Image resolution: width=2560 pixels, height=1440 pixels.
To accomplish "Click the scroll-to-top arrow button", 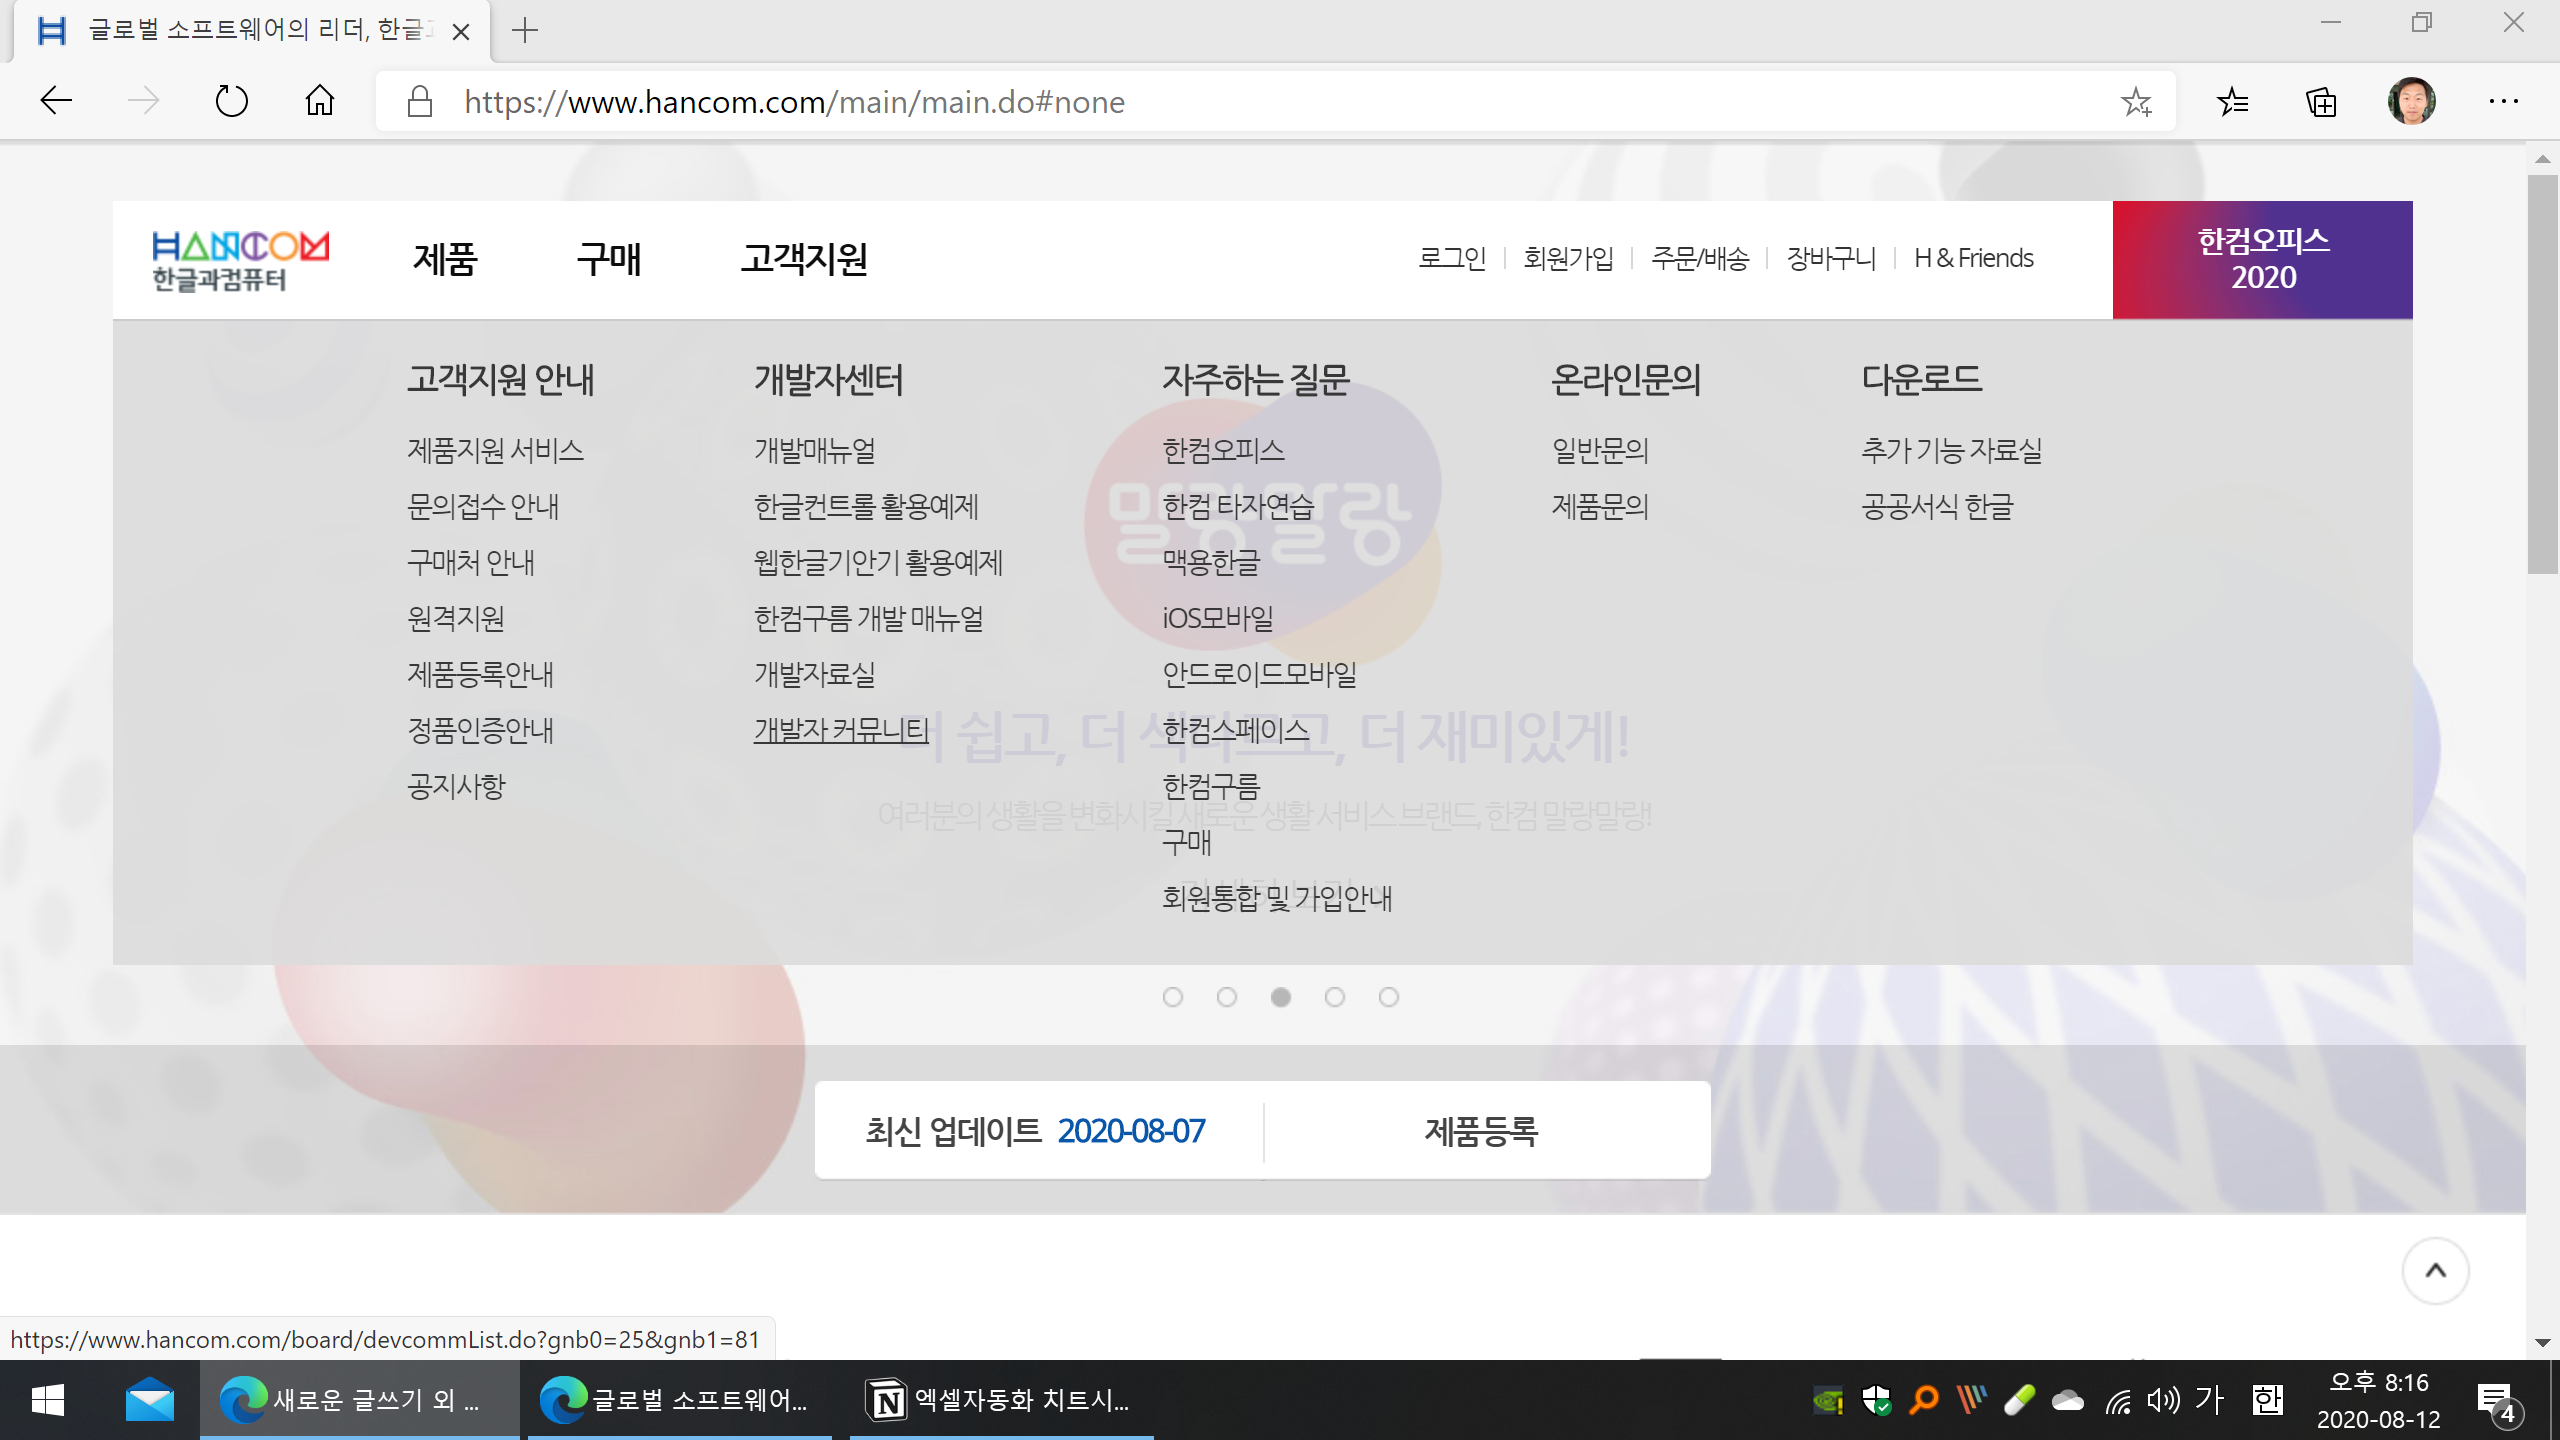I will point(2435,1271).
